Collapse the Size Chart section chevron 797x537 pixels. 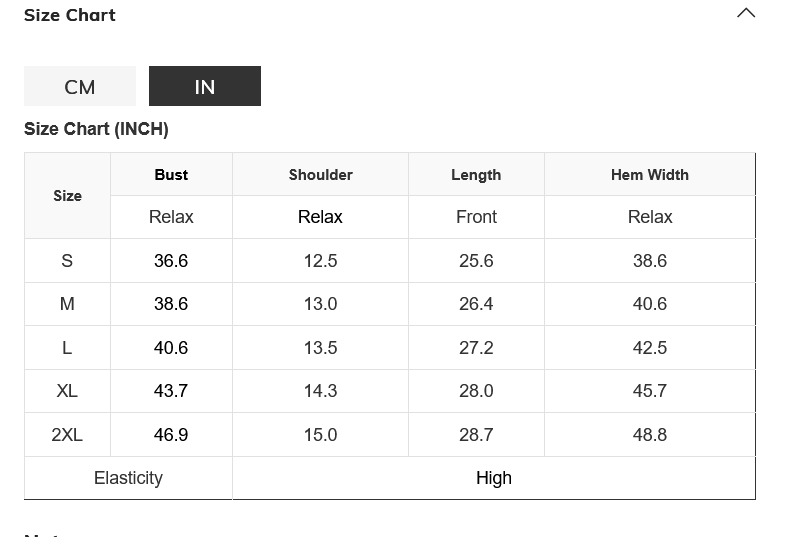746,14
